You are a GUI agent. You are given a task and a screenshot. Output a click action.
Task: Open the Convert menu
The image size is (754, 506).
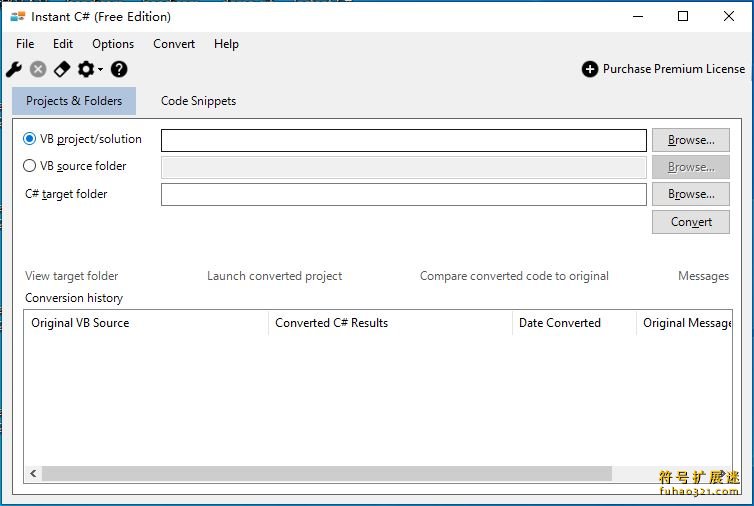pyautogui.click(x=174, y=44)
